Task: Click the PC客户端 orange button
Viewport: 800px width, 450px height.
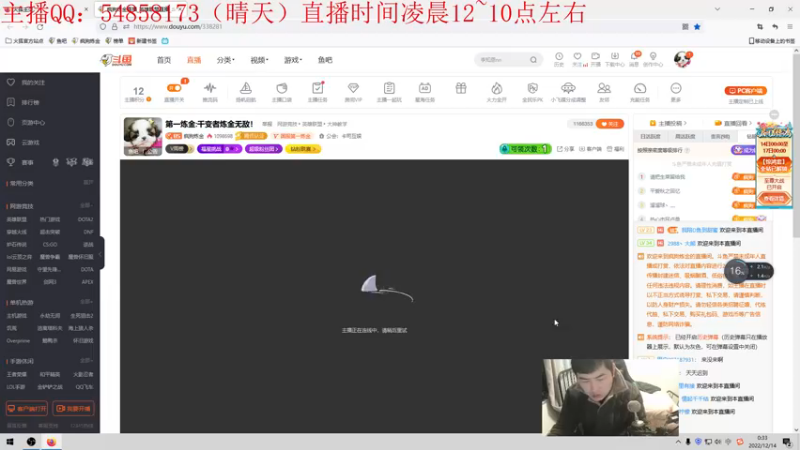Action: click(745, 91)
